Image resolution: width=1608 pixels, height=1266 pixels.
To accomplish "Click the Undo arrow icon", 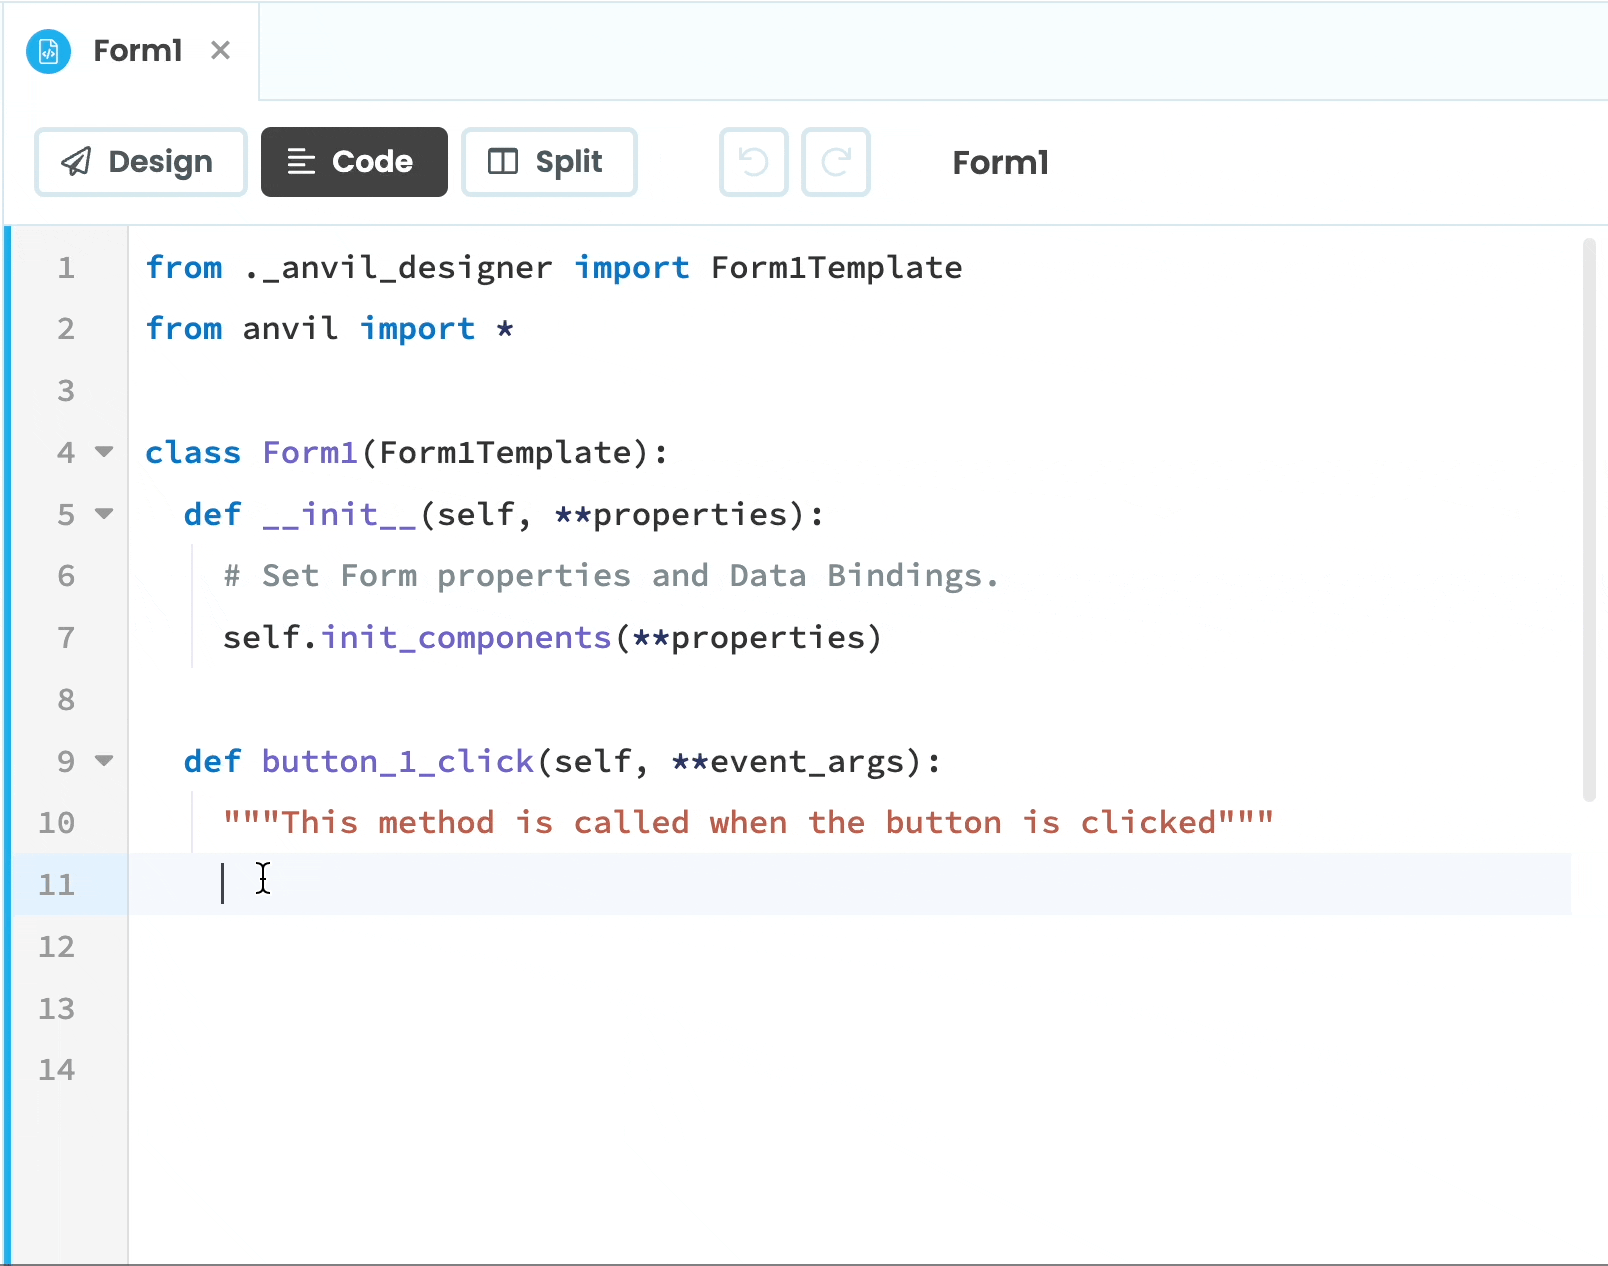I will [x=753, y=161].
